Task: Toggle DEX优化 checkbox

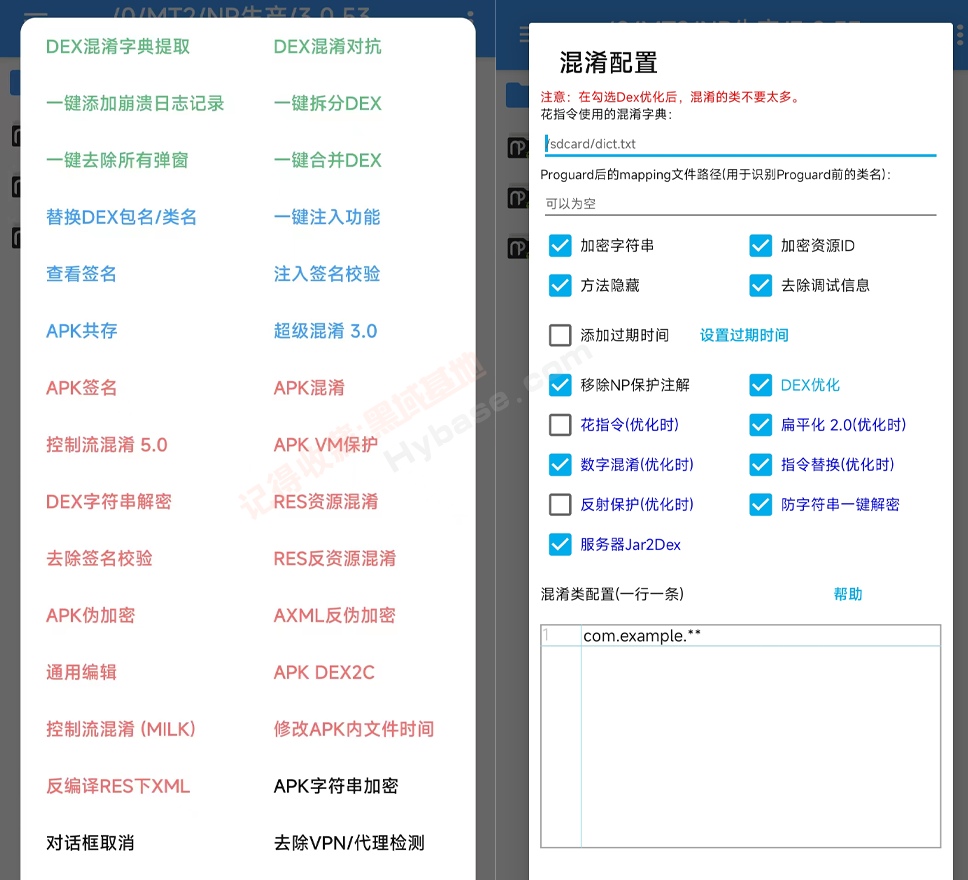Action: [x=761, y=385]
